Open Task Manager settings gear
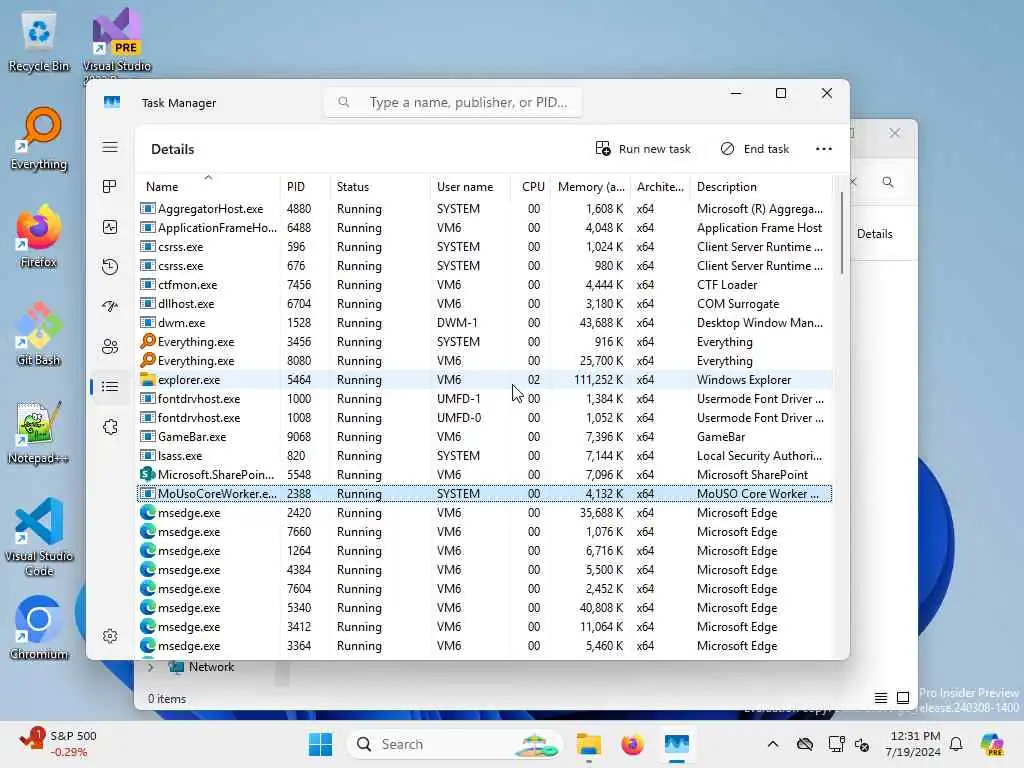 [x=110, y=635]
